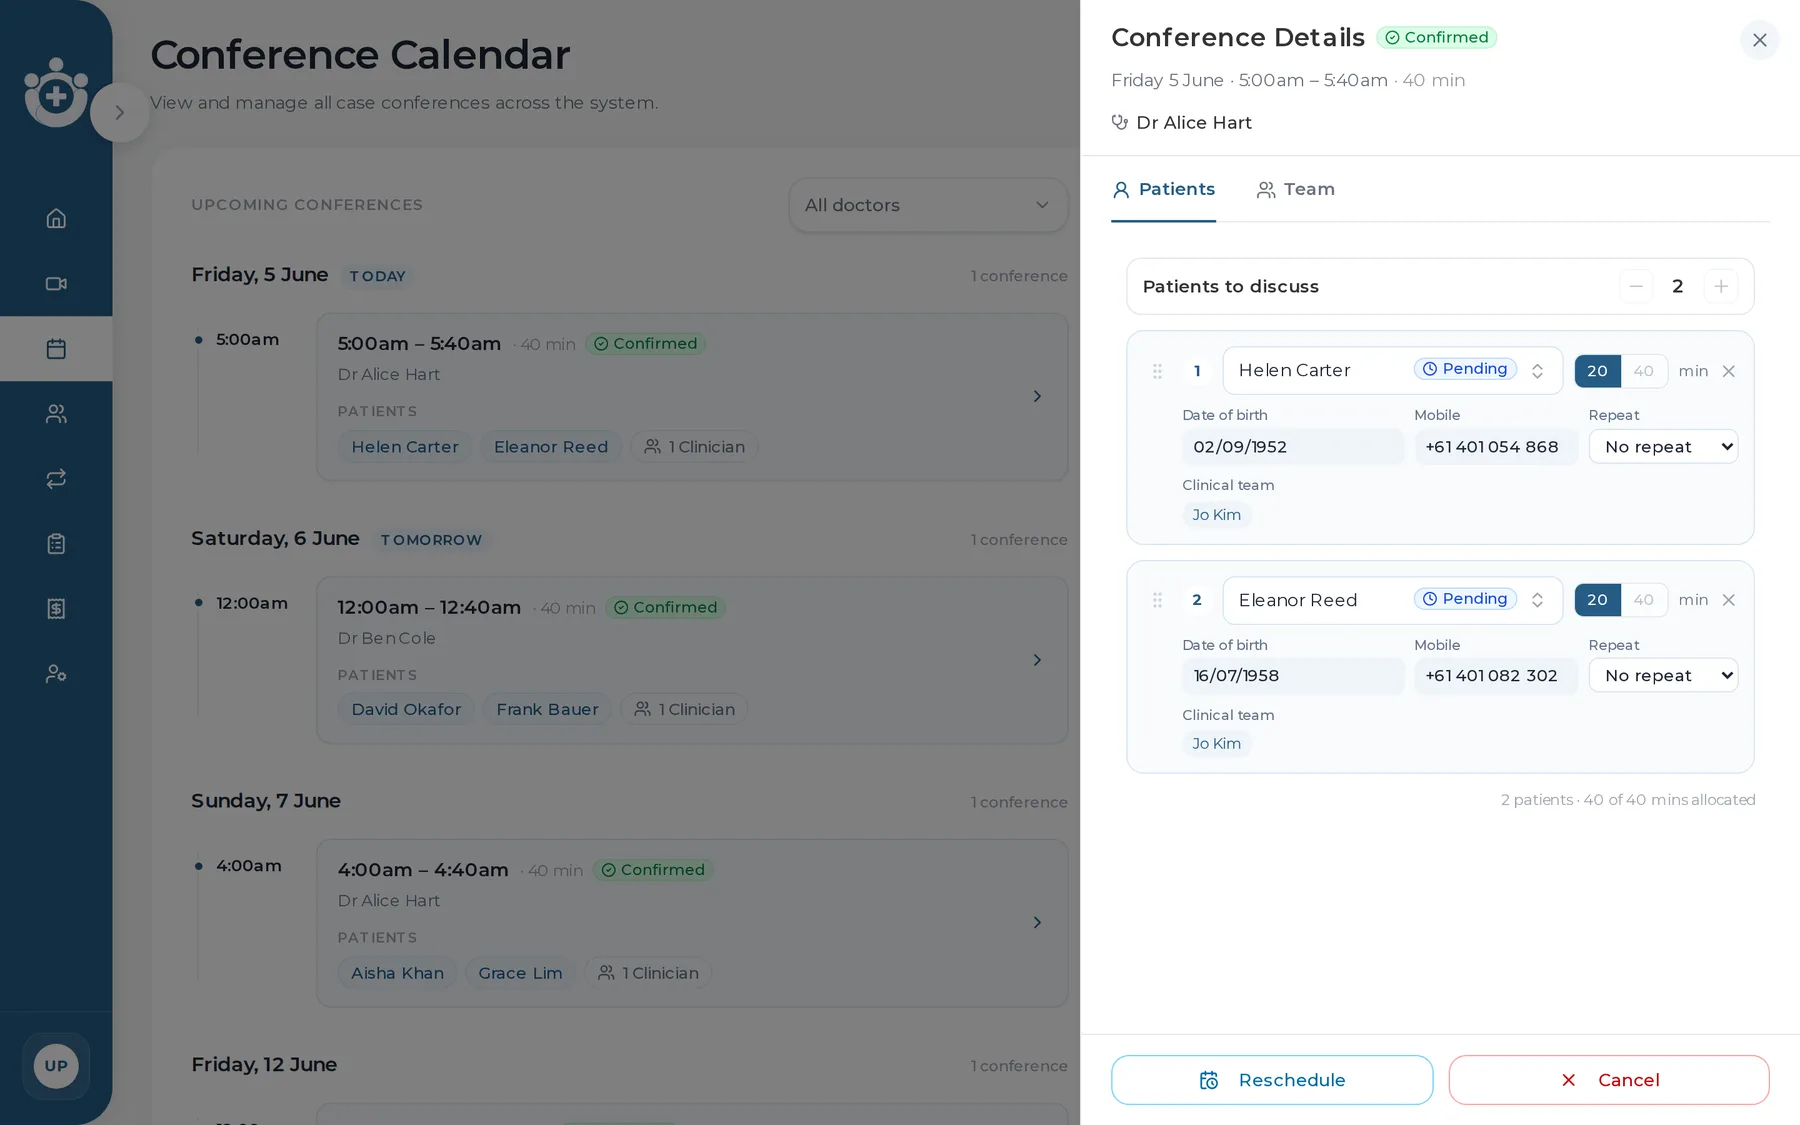
Task: Click the Cancel conference button
Action: (x=1609, y=1080)
